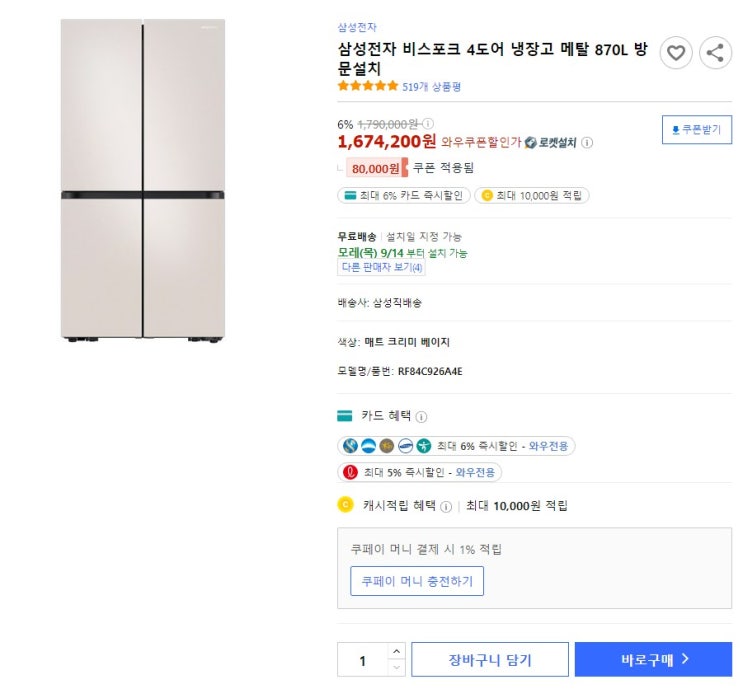This screenshot has height=689, width=743.
Task: Click the heart wishlist icon
Action: click(x=677, y=53)
